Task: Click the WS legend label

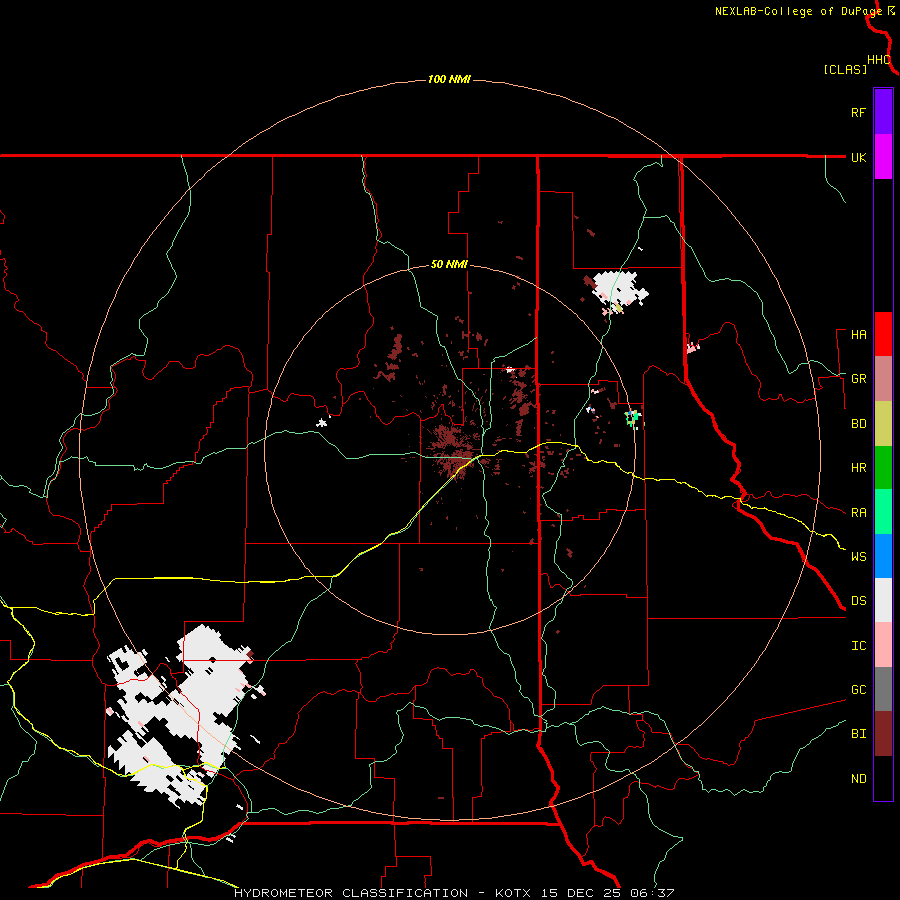Action: 859,557
